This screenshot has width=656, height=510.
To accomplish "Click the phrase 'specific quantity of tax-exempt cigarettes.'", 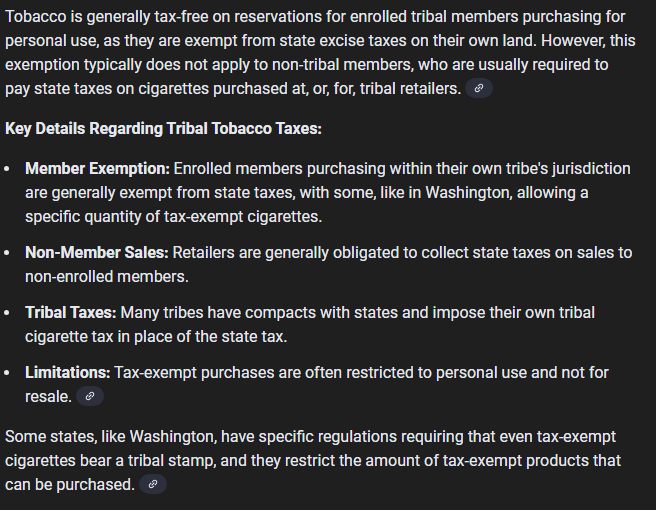I will [174, 217].
